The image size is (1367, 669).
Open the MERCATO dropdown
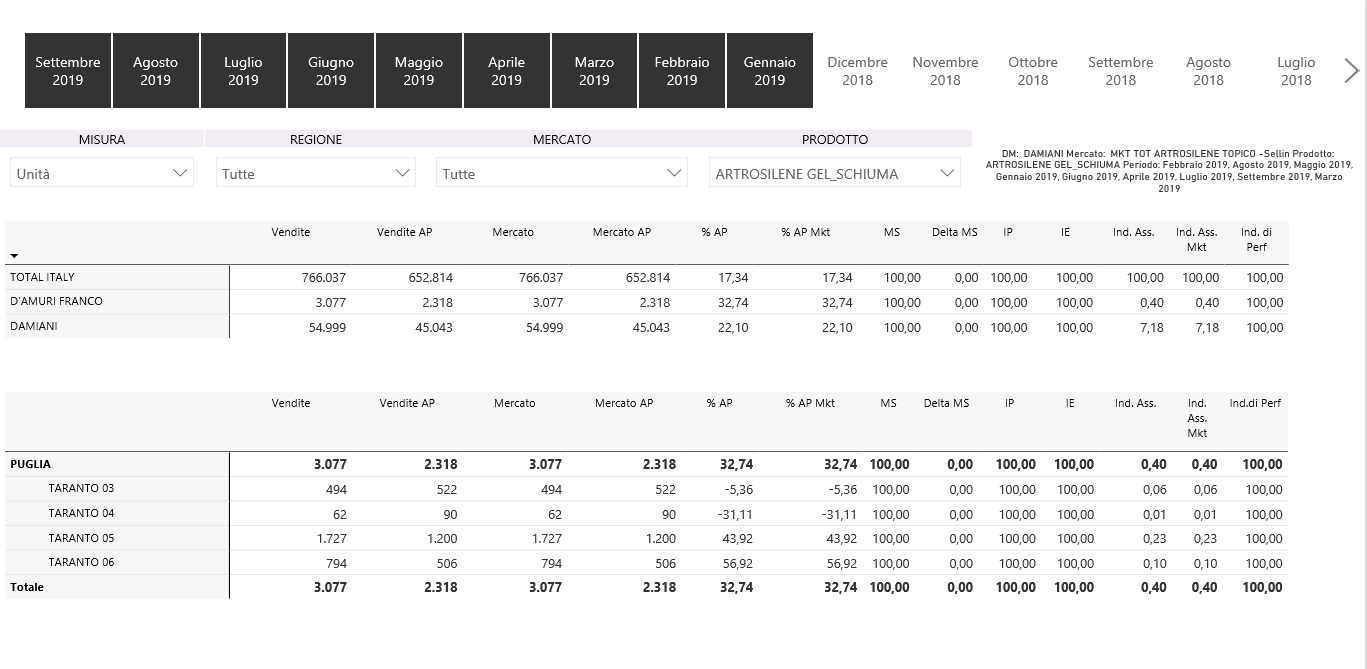[x=561, y=173]
